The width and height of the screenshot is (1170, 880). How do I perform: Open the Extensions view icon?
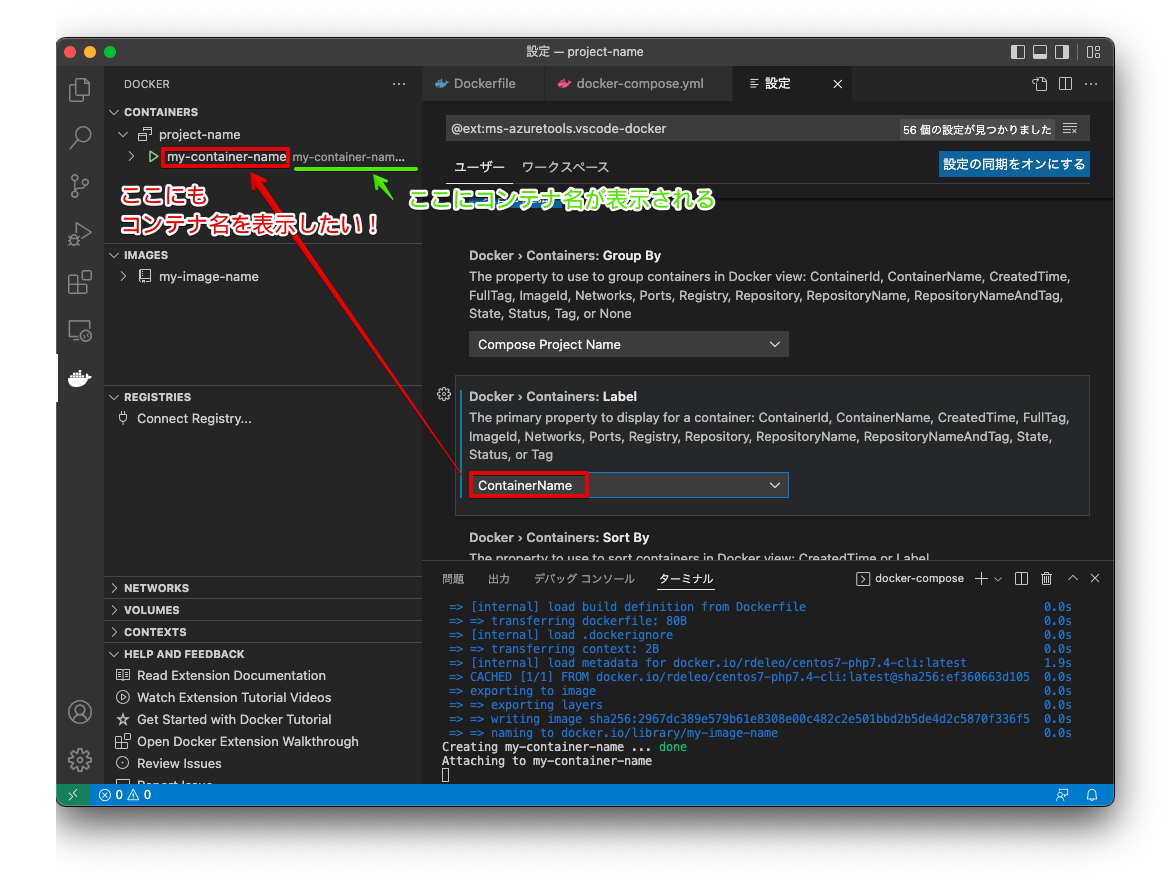click(x=80, y=282)
